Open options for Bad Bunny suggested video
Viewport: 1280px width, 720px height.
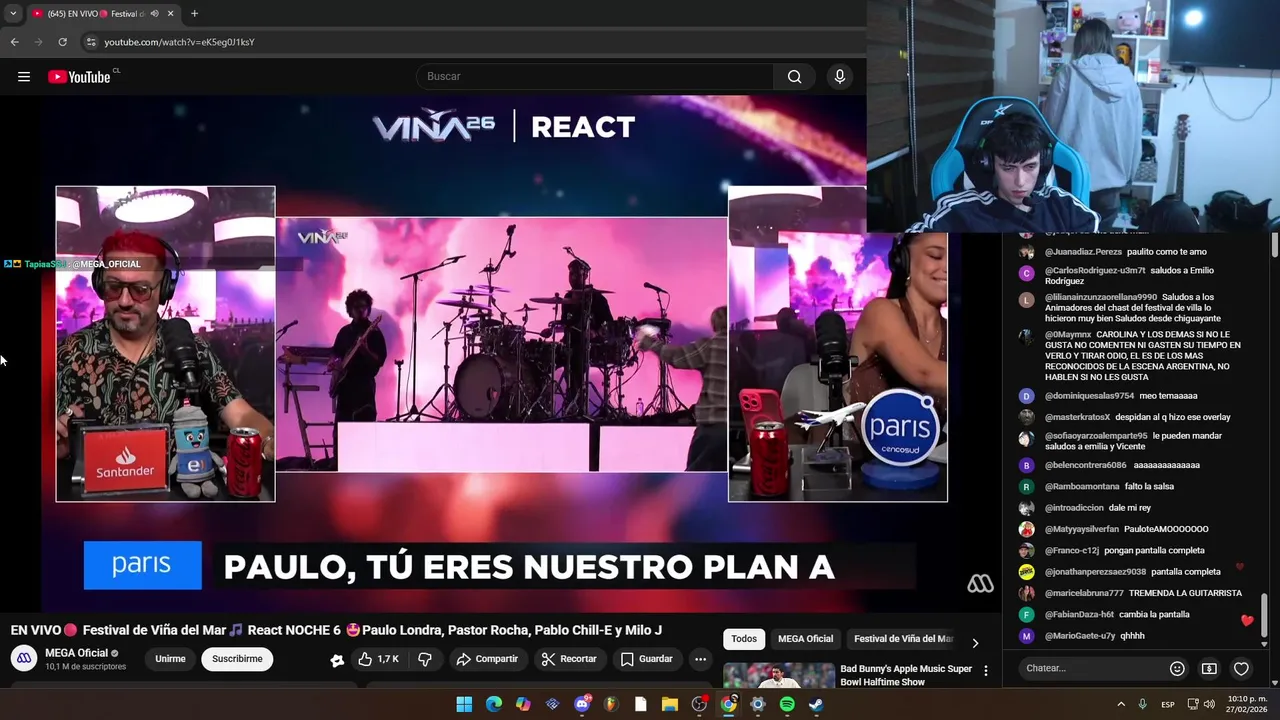(x=986, y=671)
